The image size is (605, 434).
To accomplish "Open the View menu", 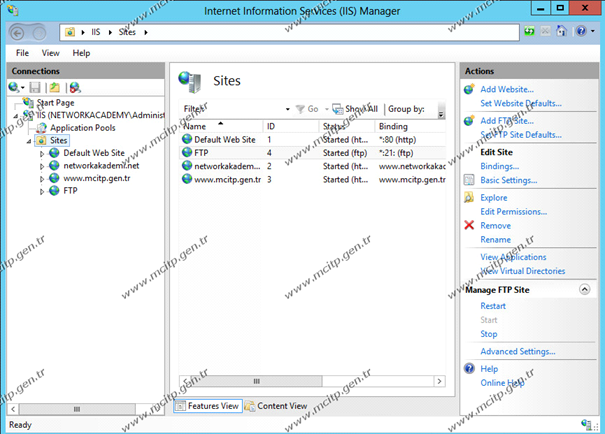I will 51,53.
